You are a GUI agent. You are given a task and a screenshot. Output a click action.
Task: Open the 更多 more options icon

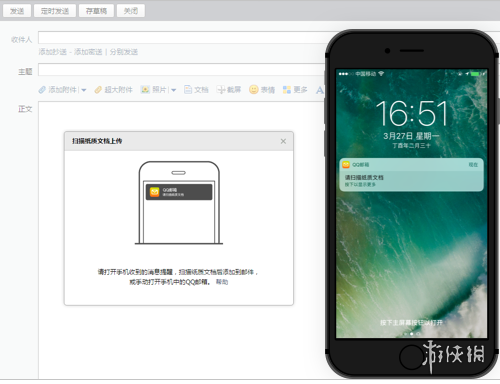pyautogui.click(x=287, y=89)
